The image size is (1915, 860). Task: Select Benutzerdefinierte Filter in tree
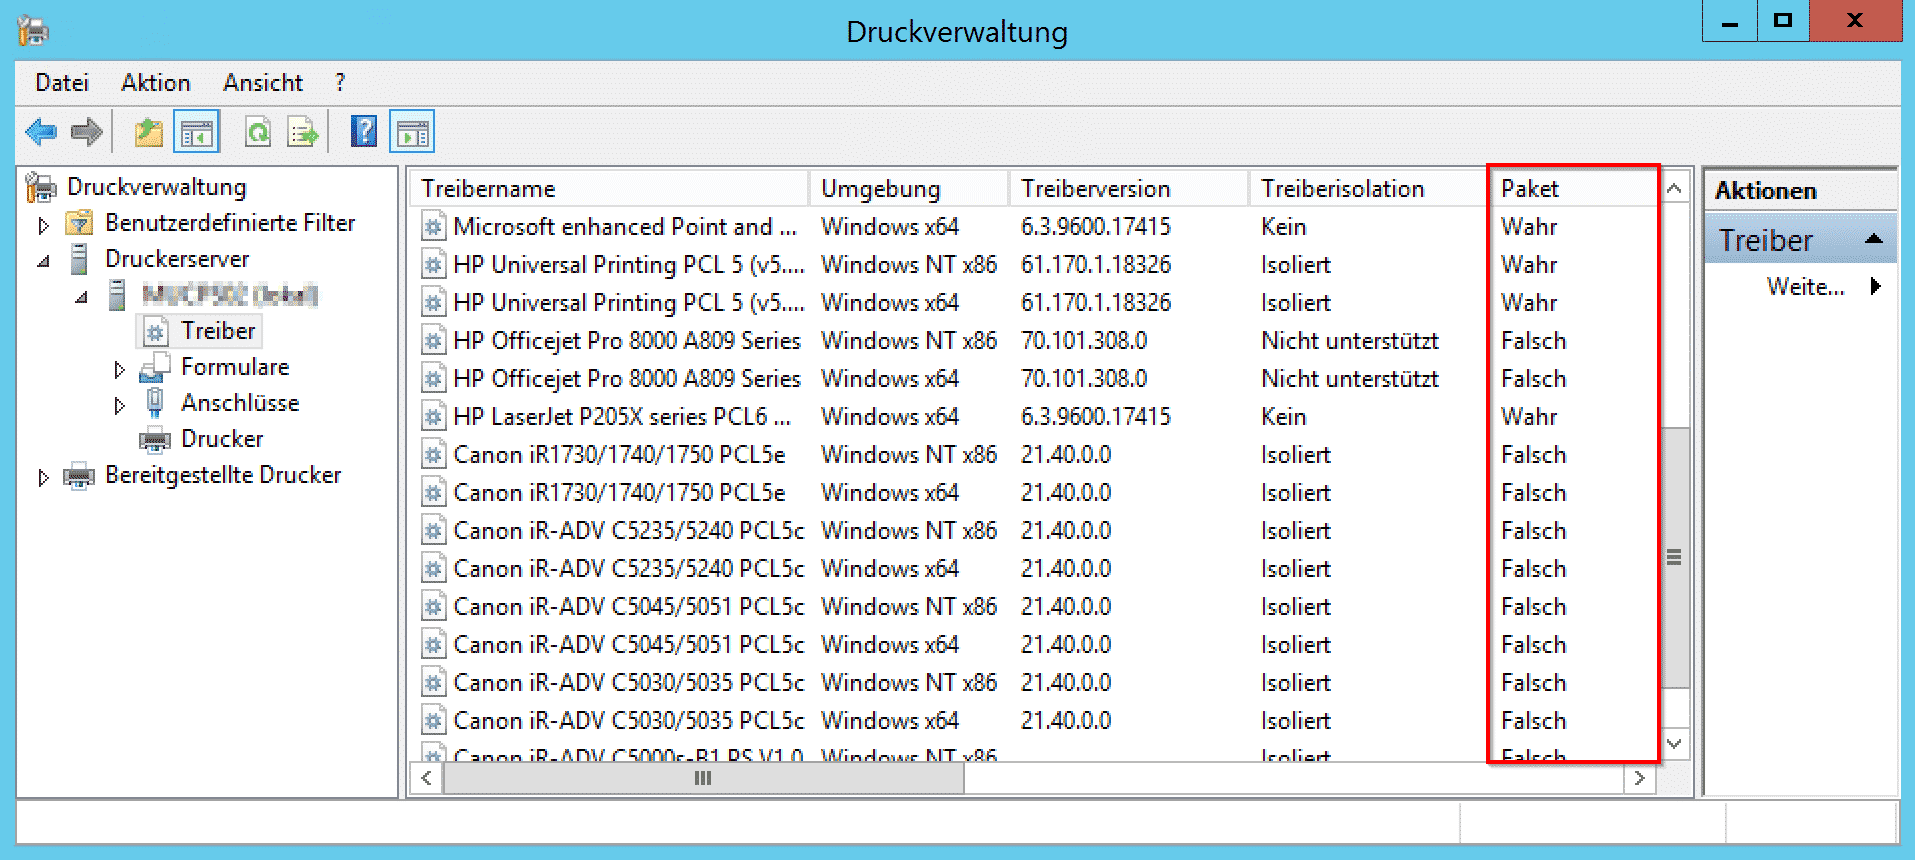pos(230,223)
